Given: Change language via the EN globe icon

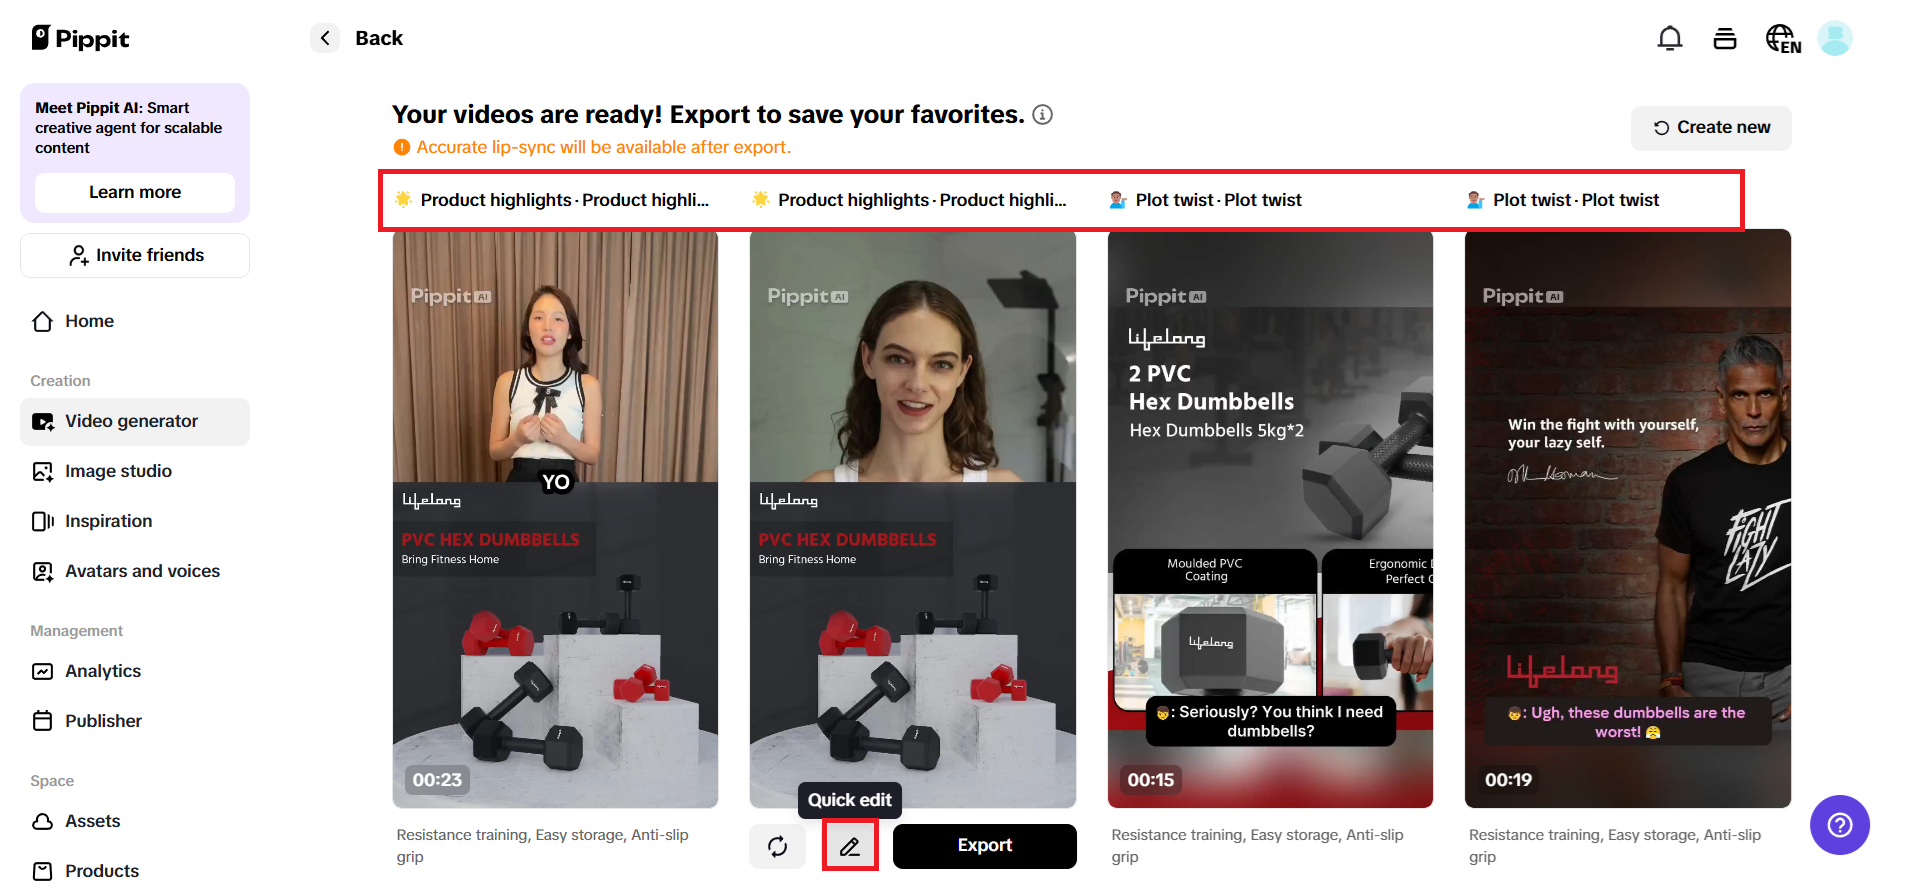Looking at the screenshot, I should [1783, 39].
